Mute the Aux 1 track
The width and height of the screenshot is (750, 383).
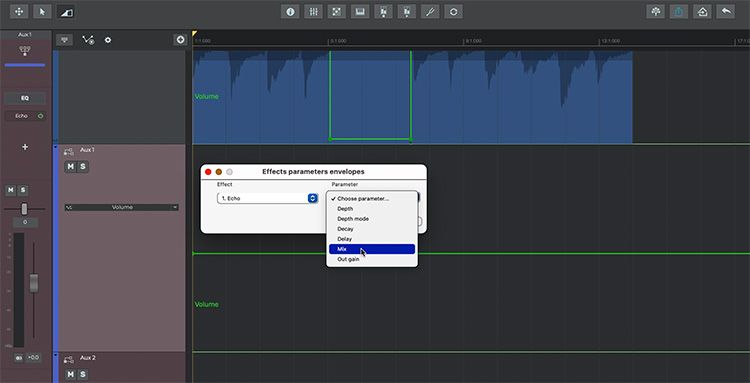70,166
